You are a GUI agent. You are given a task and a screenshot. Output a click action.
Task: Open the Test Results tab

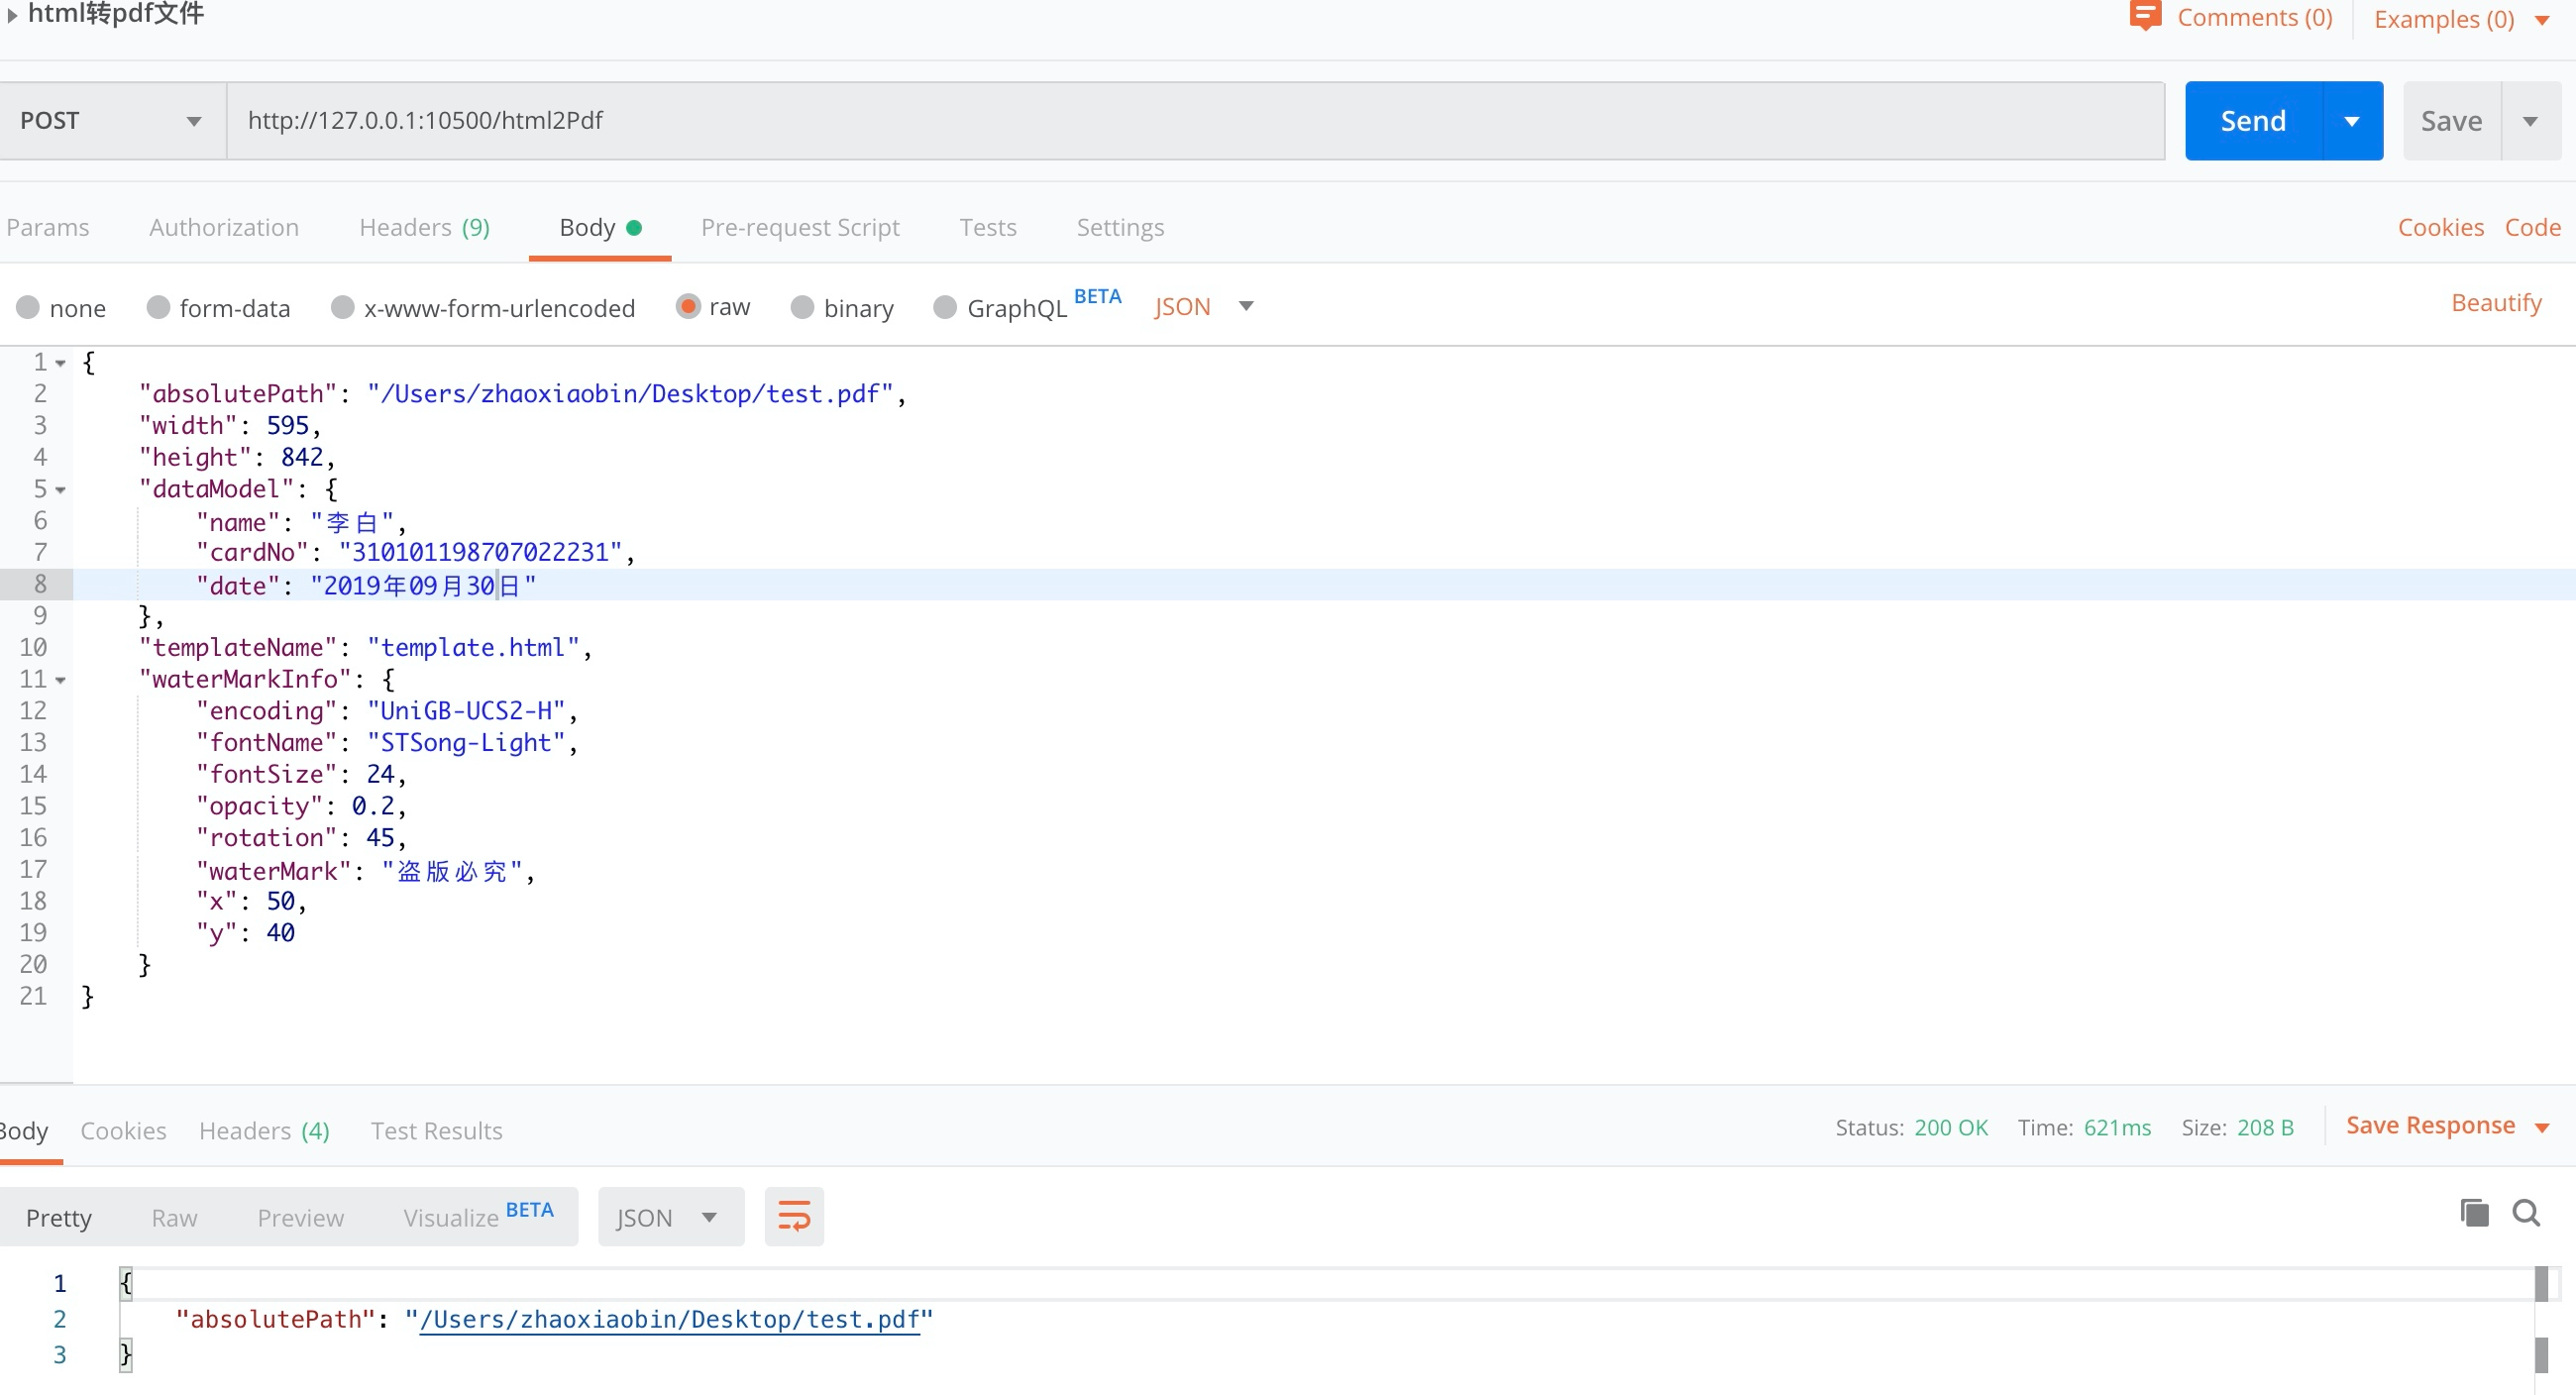(x=436, y=1130)
